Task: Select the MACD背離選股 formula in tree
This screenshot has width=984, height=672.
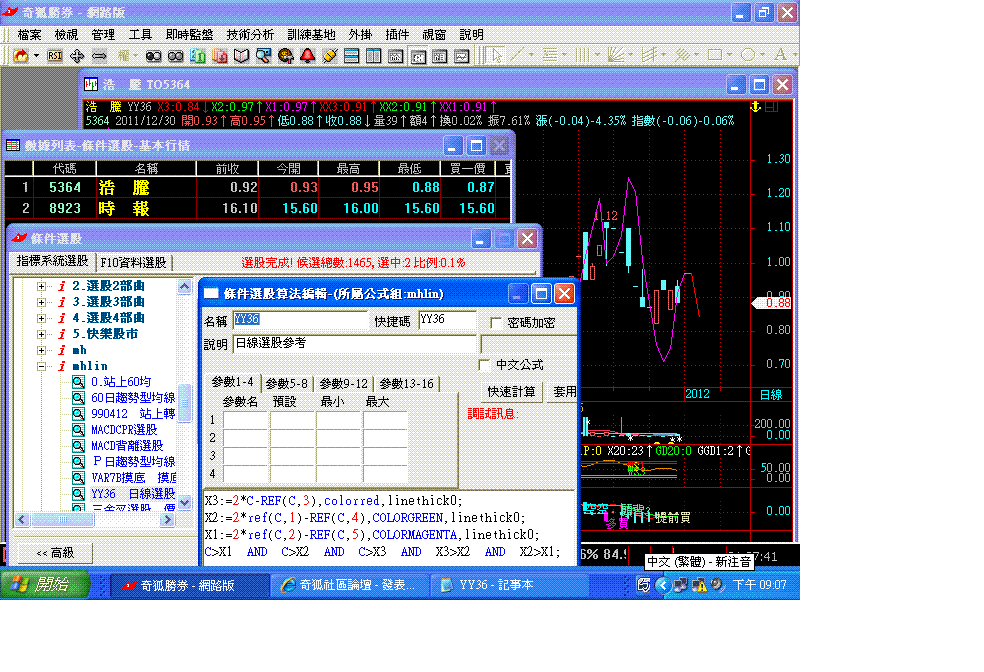Action: coord(127,446)
